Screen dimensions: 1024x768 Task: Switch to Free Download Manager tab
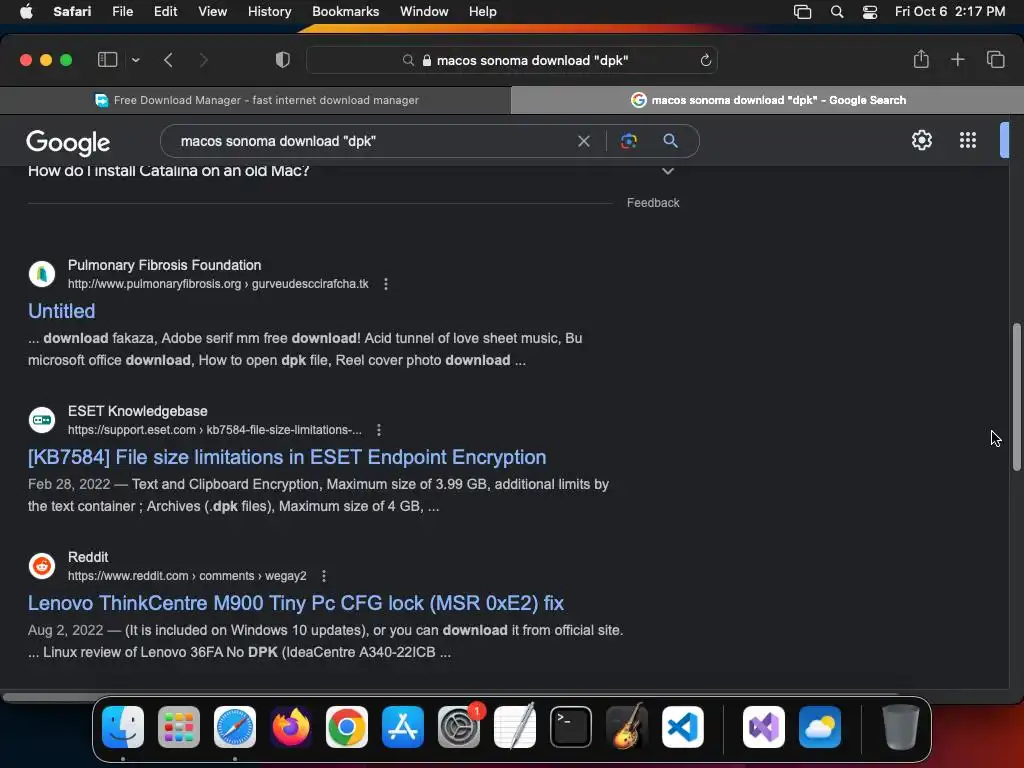click(256, 100)
